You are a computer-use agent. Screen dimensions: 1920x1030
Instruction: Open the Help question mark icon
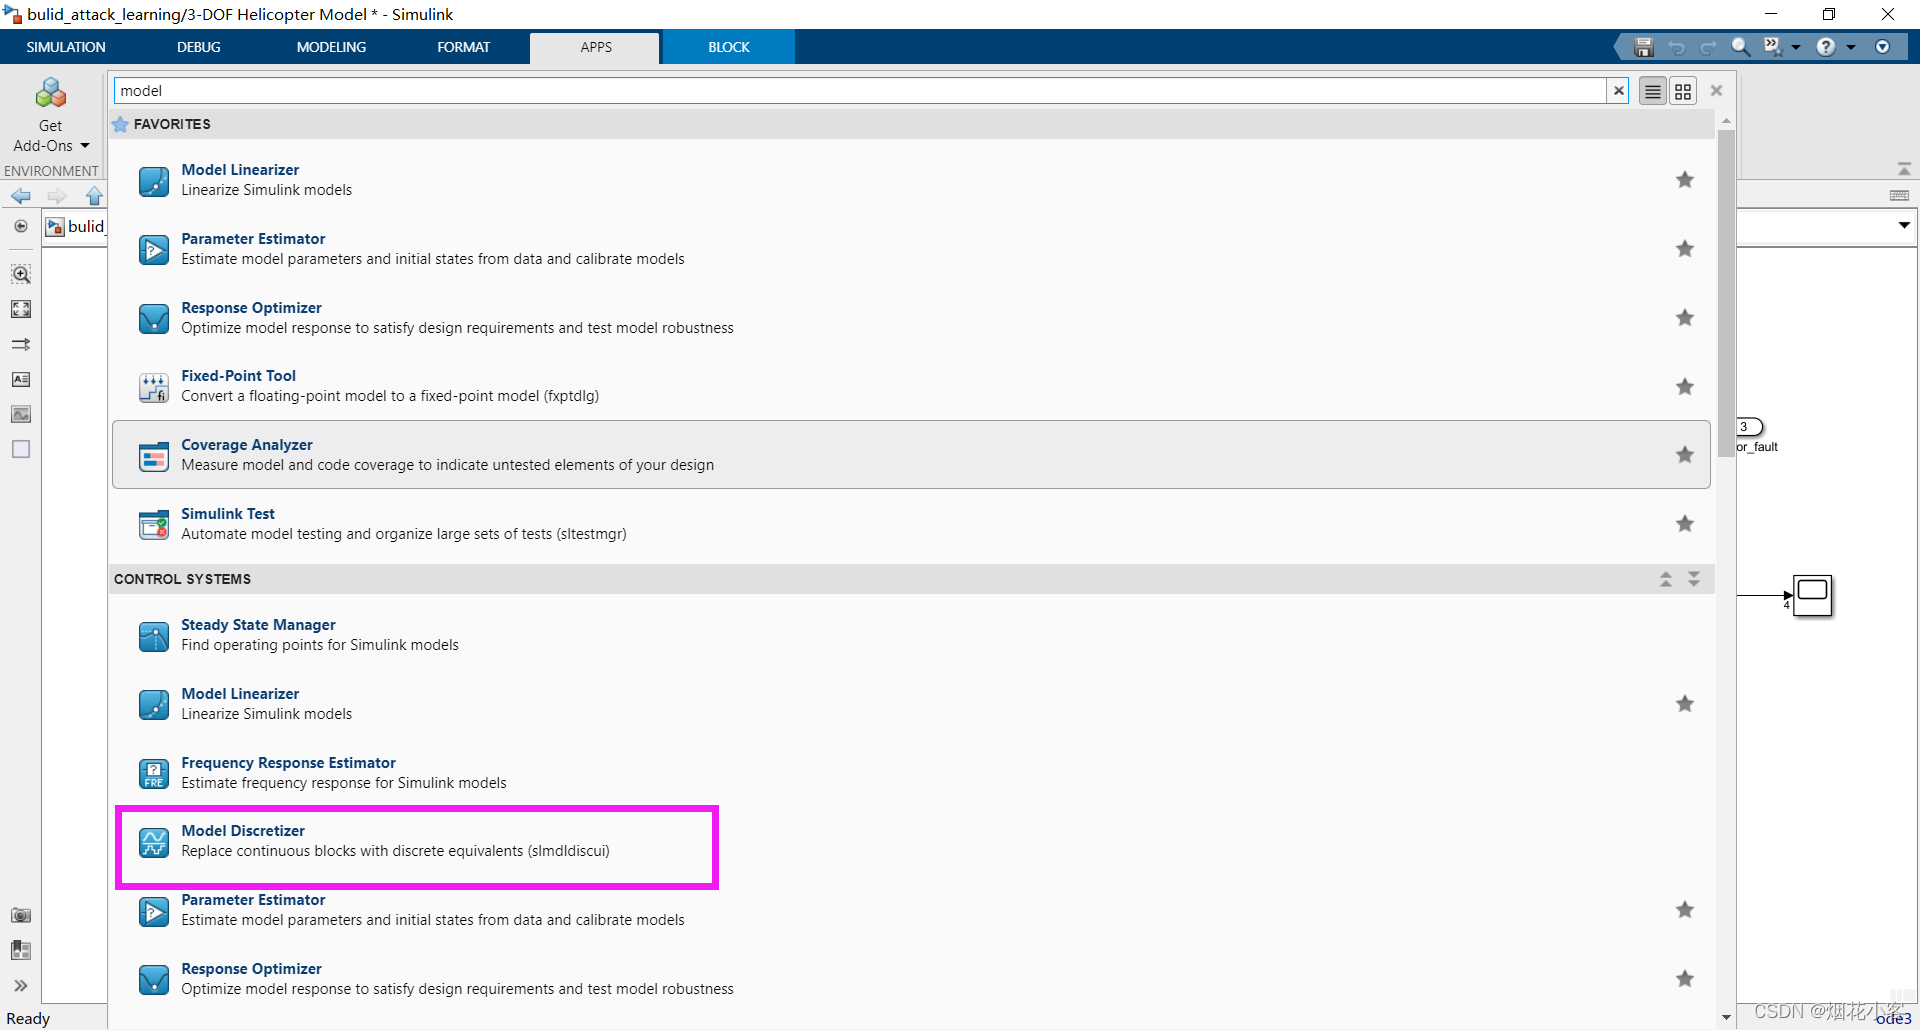1826,47
